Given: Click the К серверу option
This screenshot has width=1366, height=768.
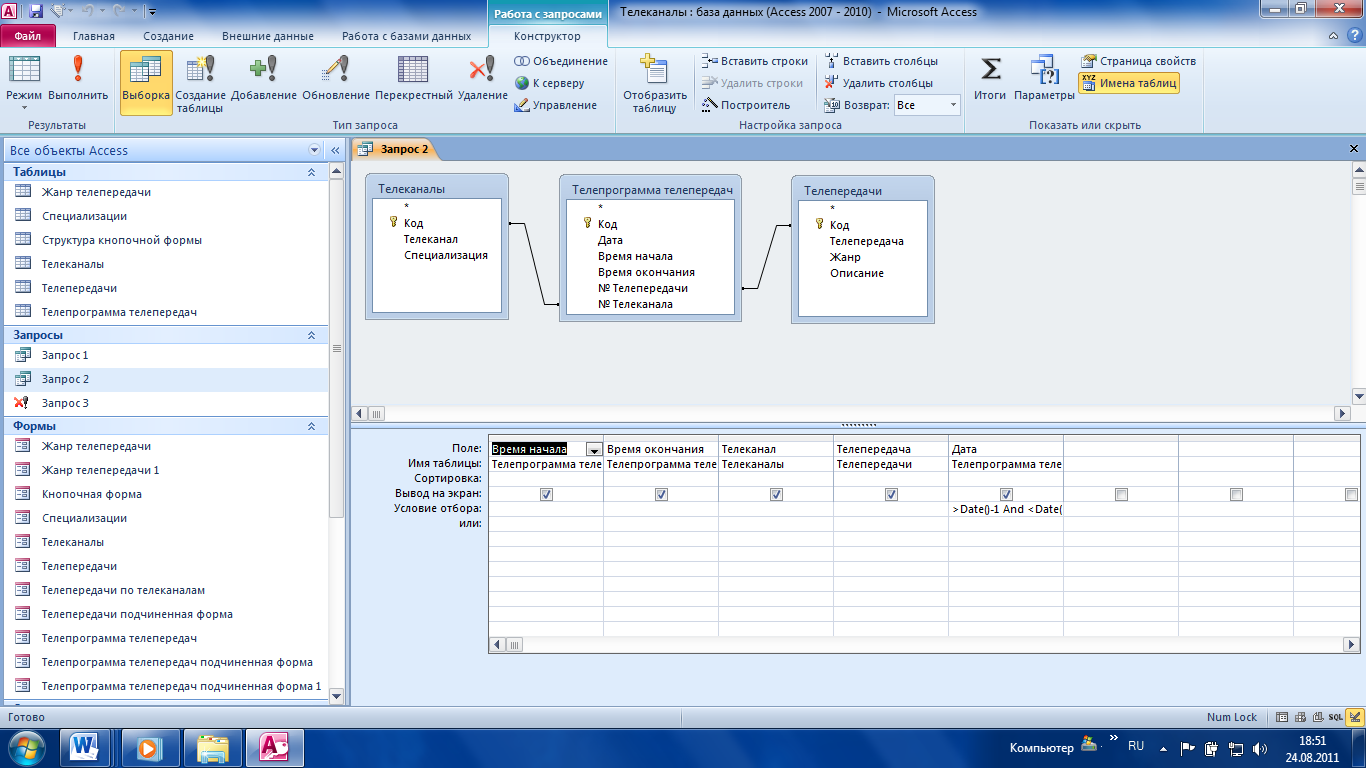Looking at the screenshot, I should (x=549, y=83).
